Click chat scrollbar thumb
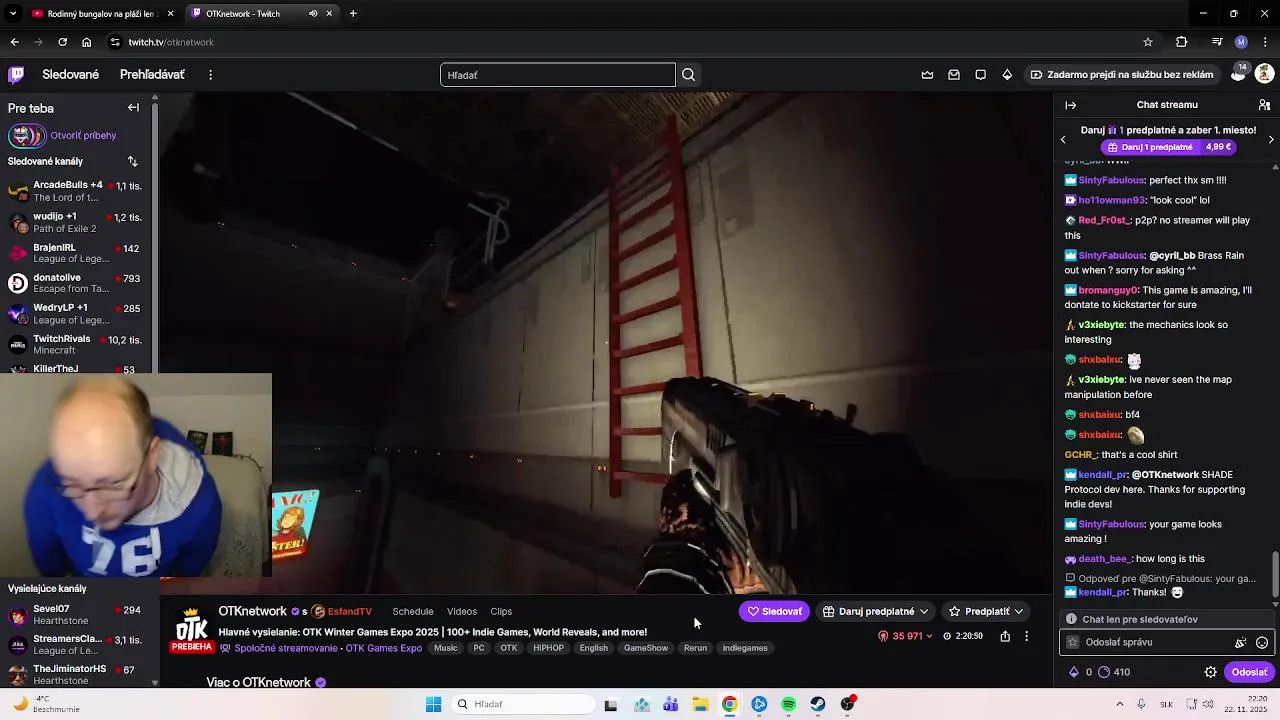The height and width of the screenshot is (720, 1280). click(x=1275, y=574)
